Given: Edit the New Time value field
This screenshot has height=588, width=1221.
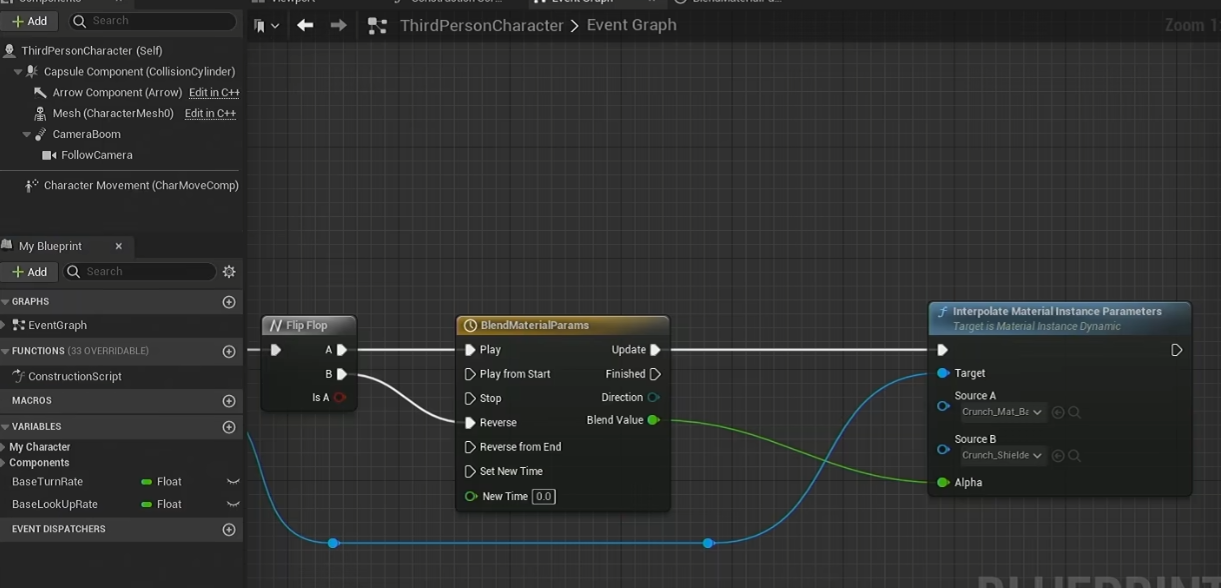Looking at the screenshot, I should click(x=543, y=496).
